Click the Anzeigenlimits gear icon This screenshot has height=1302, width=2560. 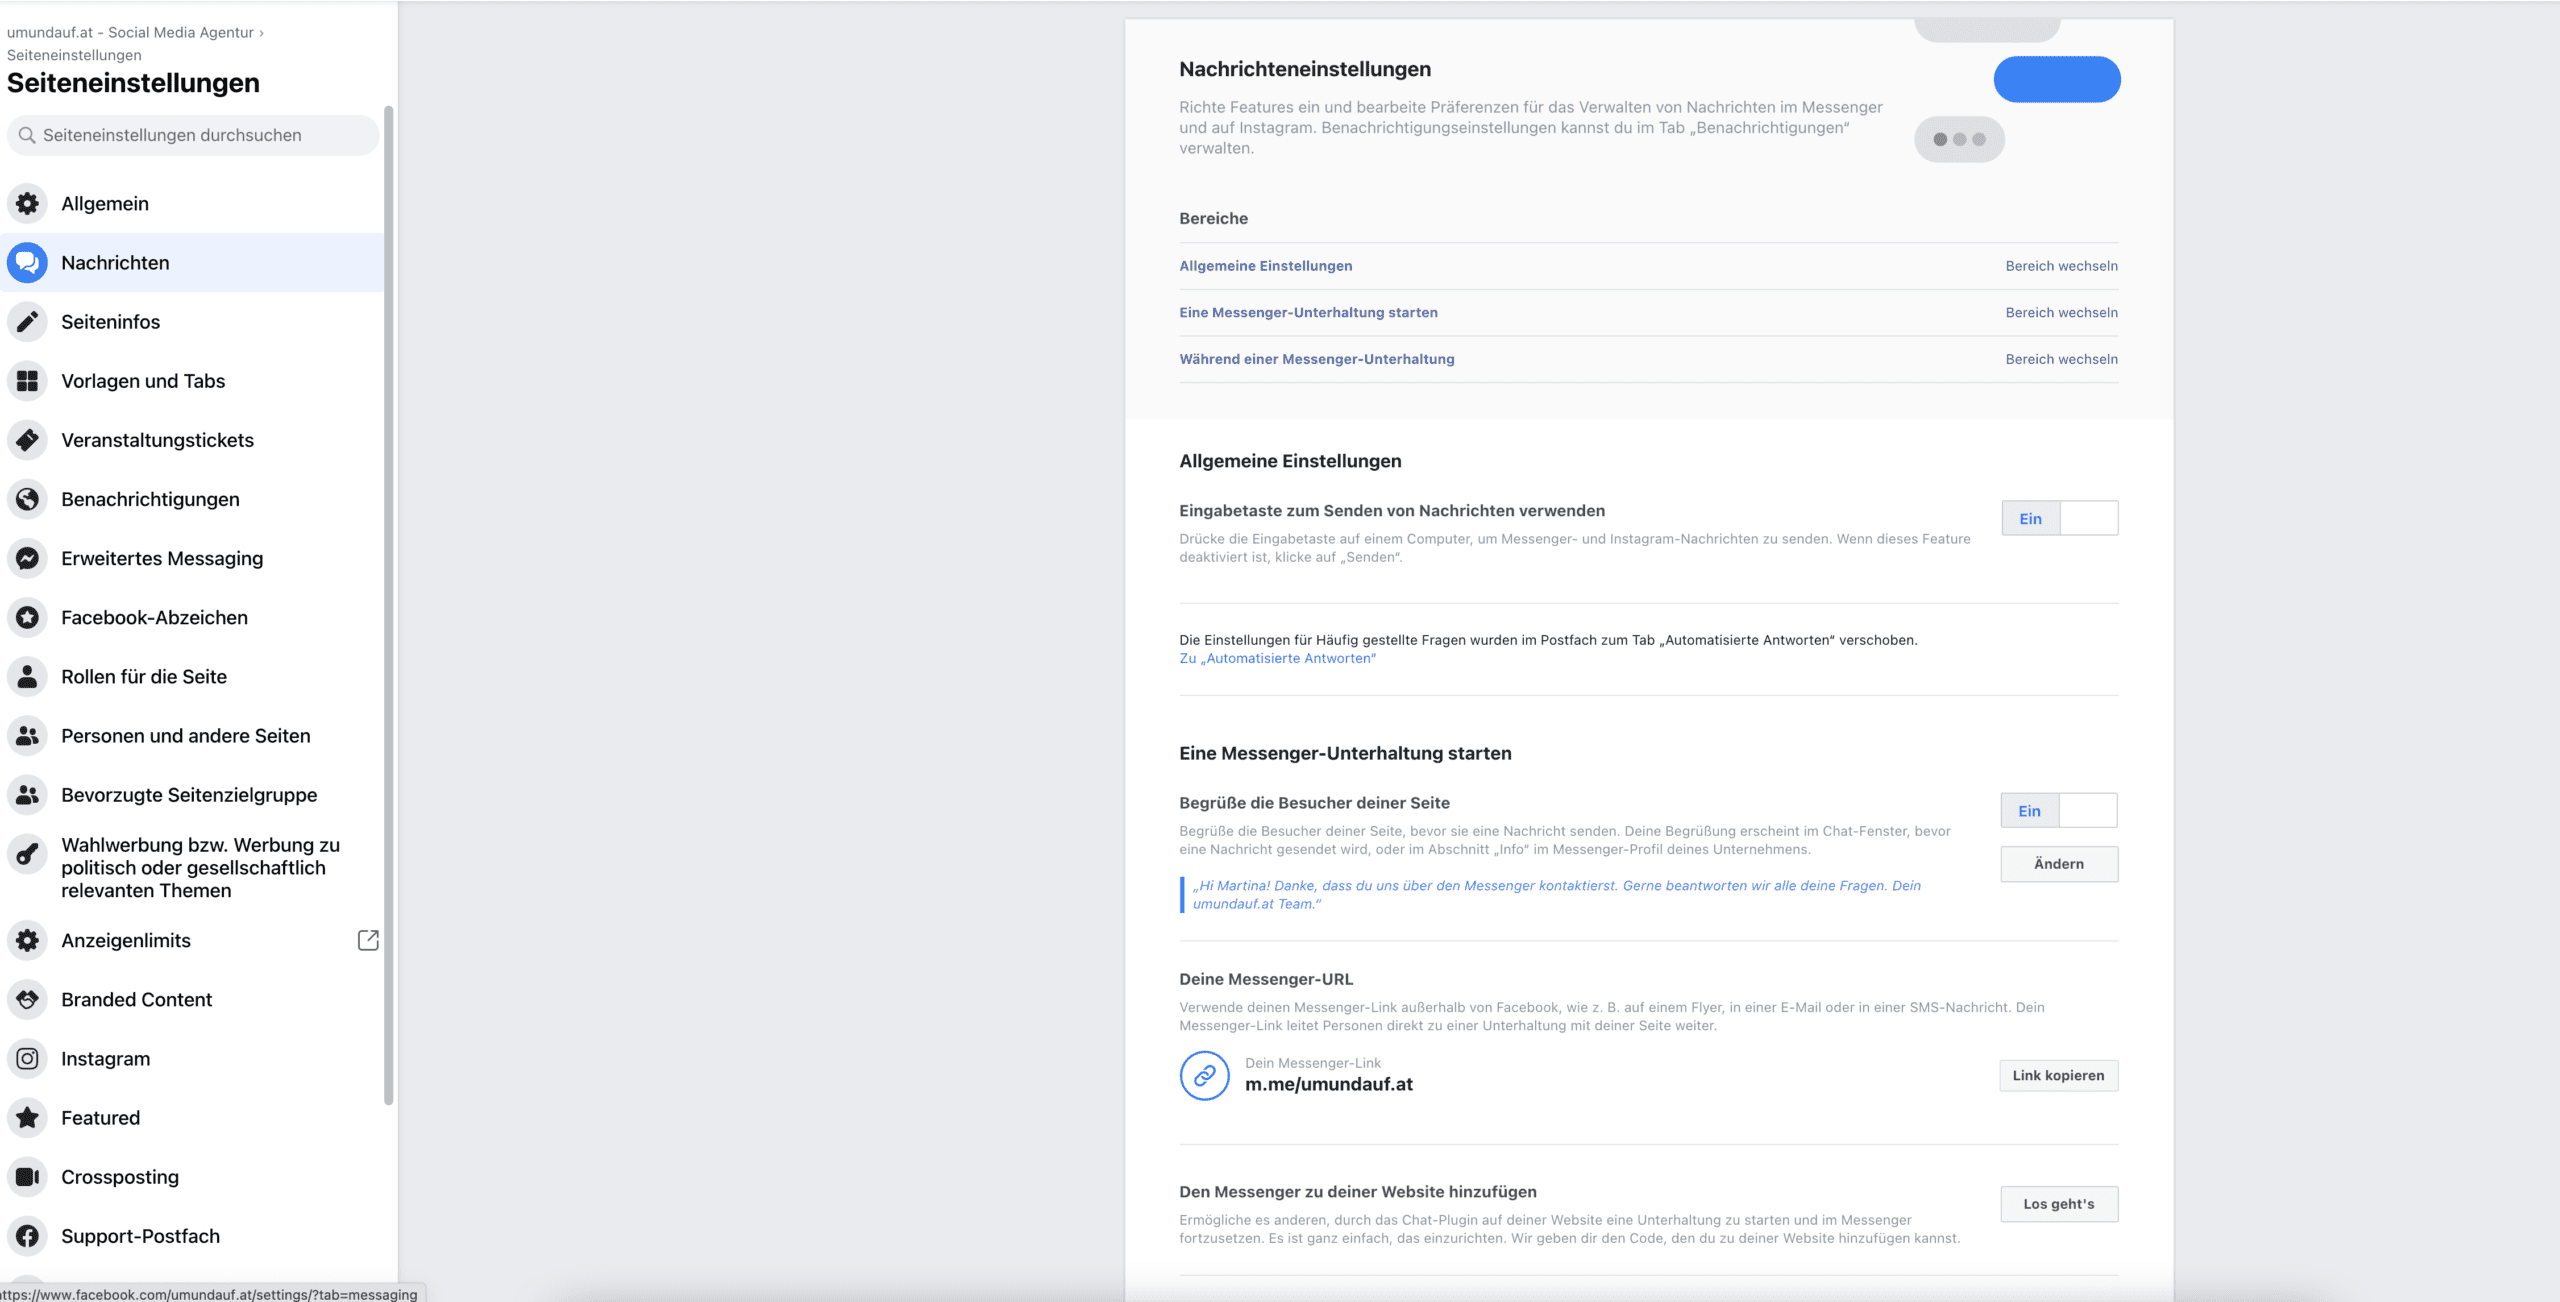coord(28,940)
